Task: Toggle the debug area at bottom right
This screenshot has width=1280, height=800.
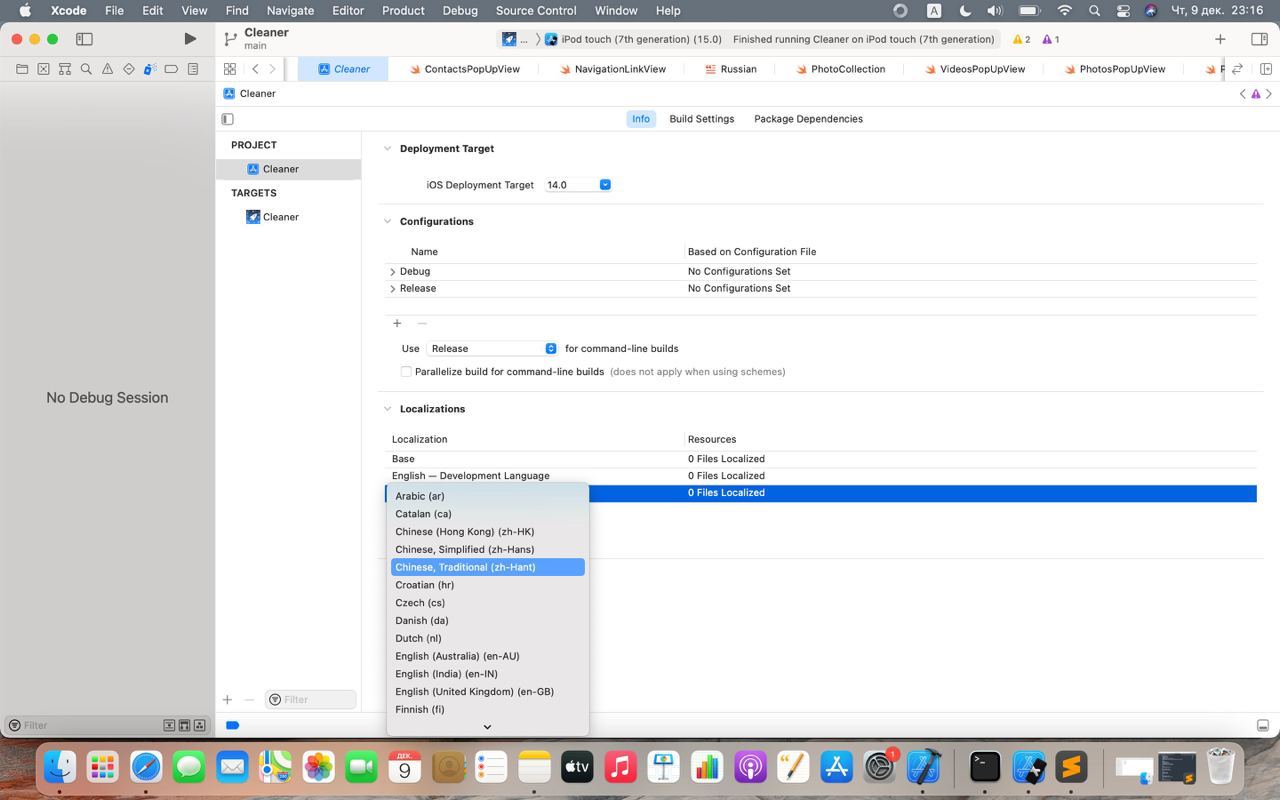Action: coord(1263,725)
